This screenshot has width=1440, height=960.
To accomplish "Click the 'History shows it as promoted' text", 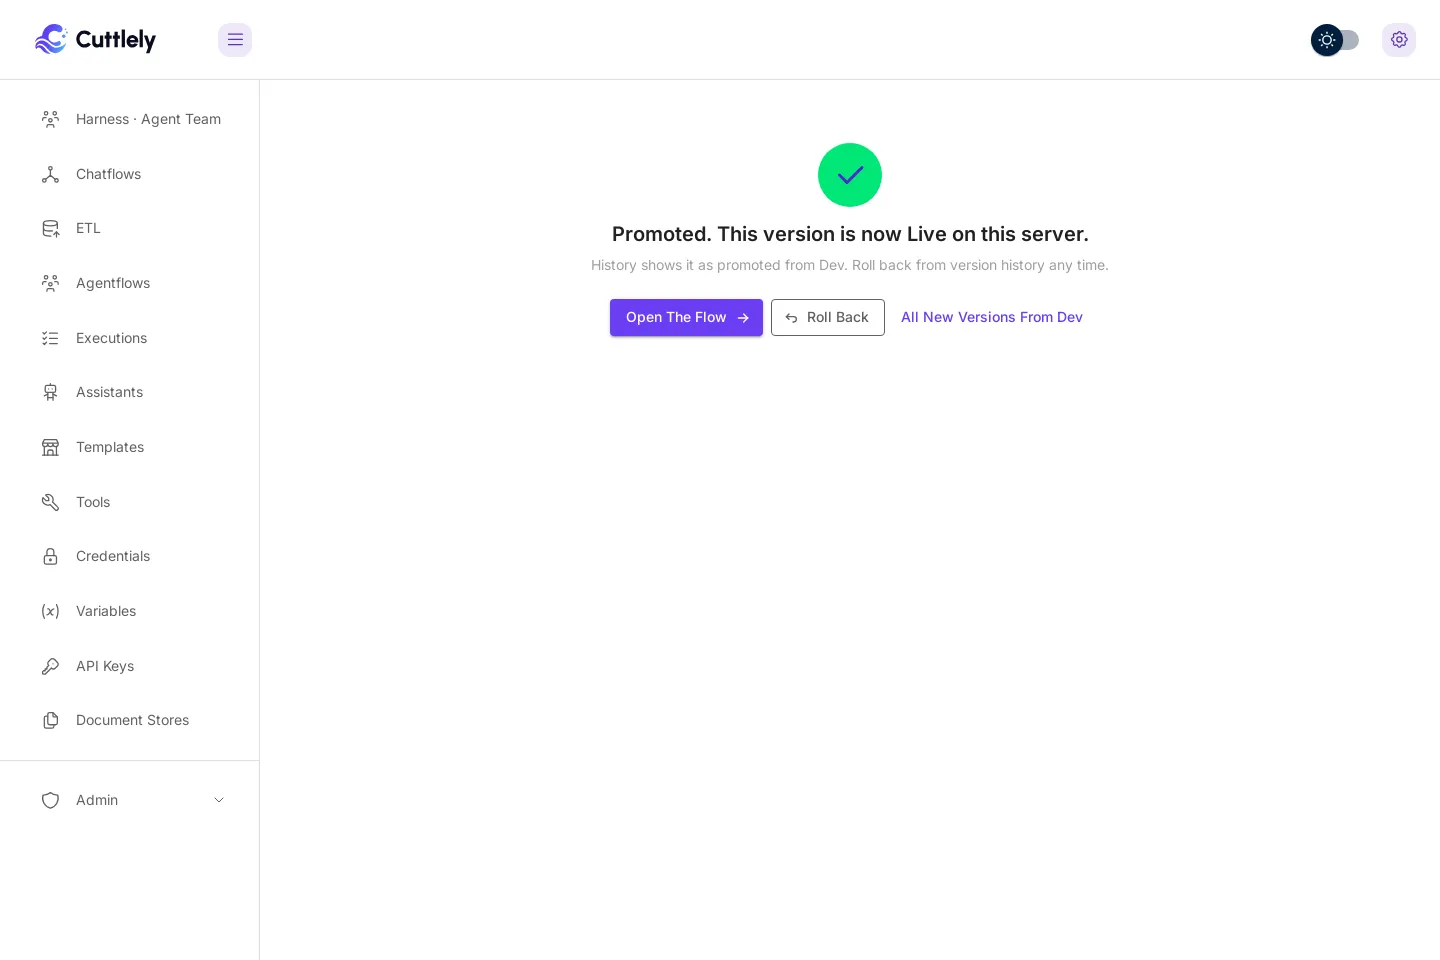I will tap(850, 265).
